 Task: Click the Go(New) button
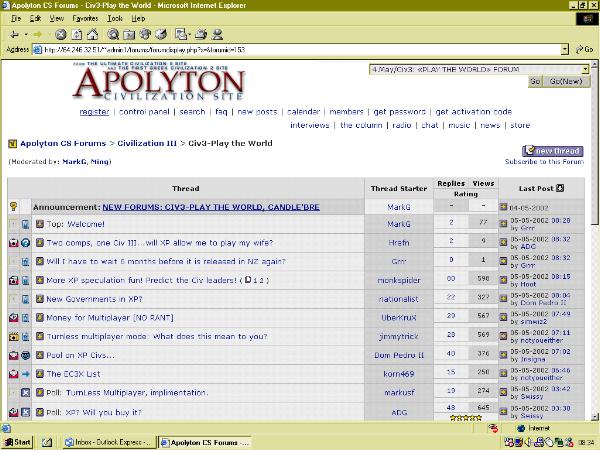click(x=566, y=82)
